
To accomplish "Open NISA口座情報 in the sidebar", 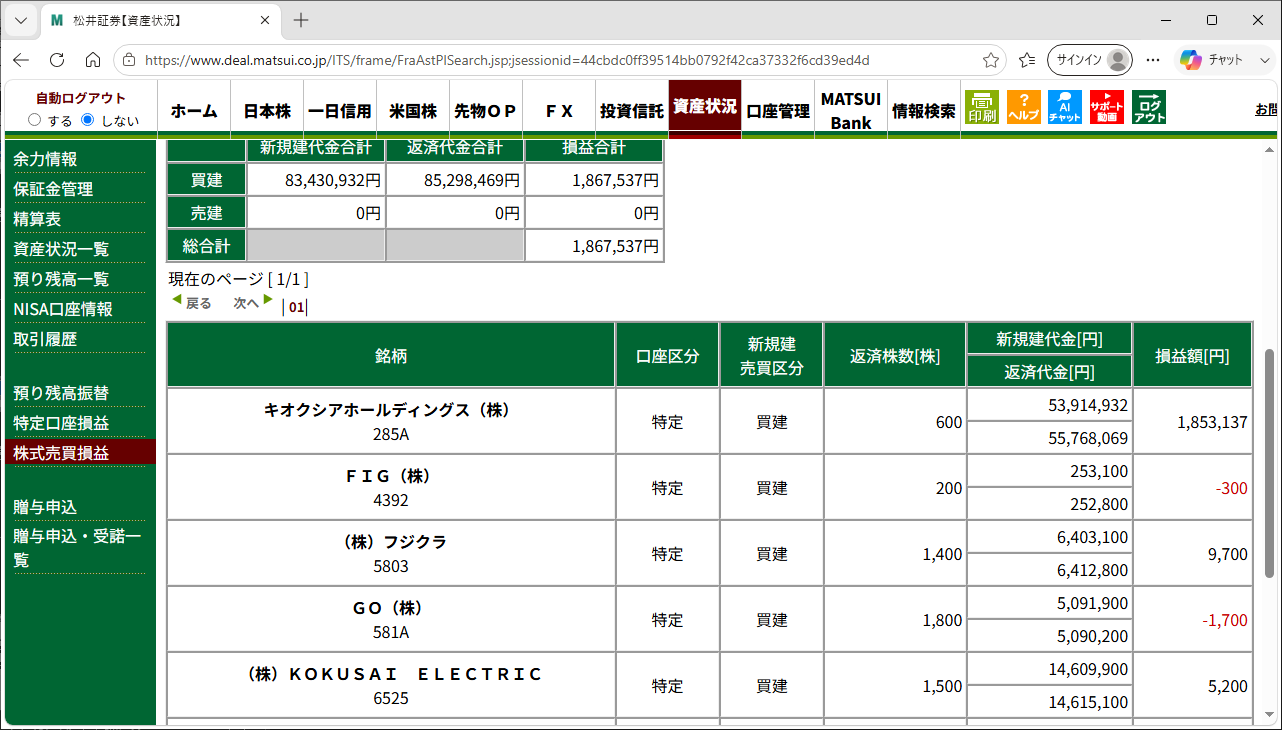I will click(63, 309).
